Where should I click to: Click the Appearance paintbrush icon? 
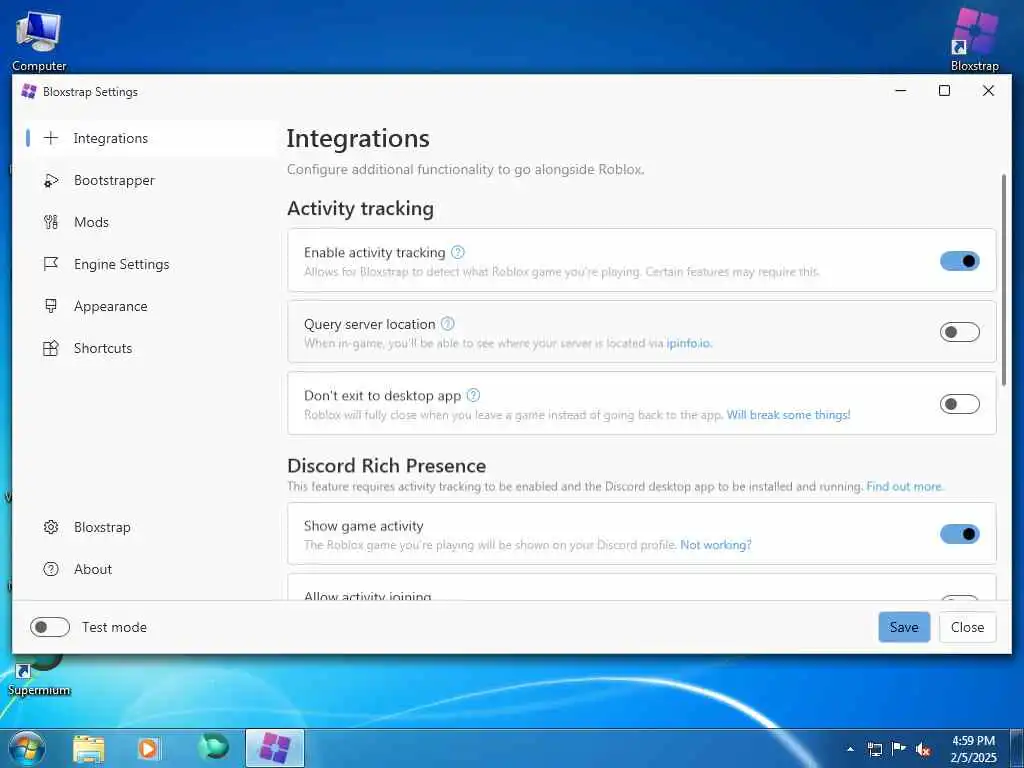coord(51,306)
